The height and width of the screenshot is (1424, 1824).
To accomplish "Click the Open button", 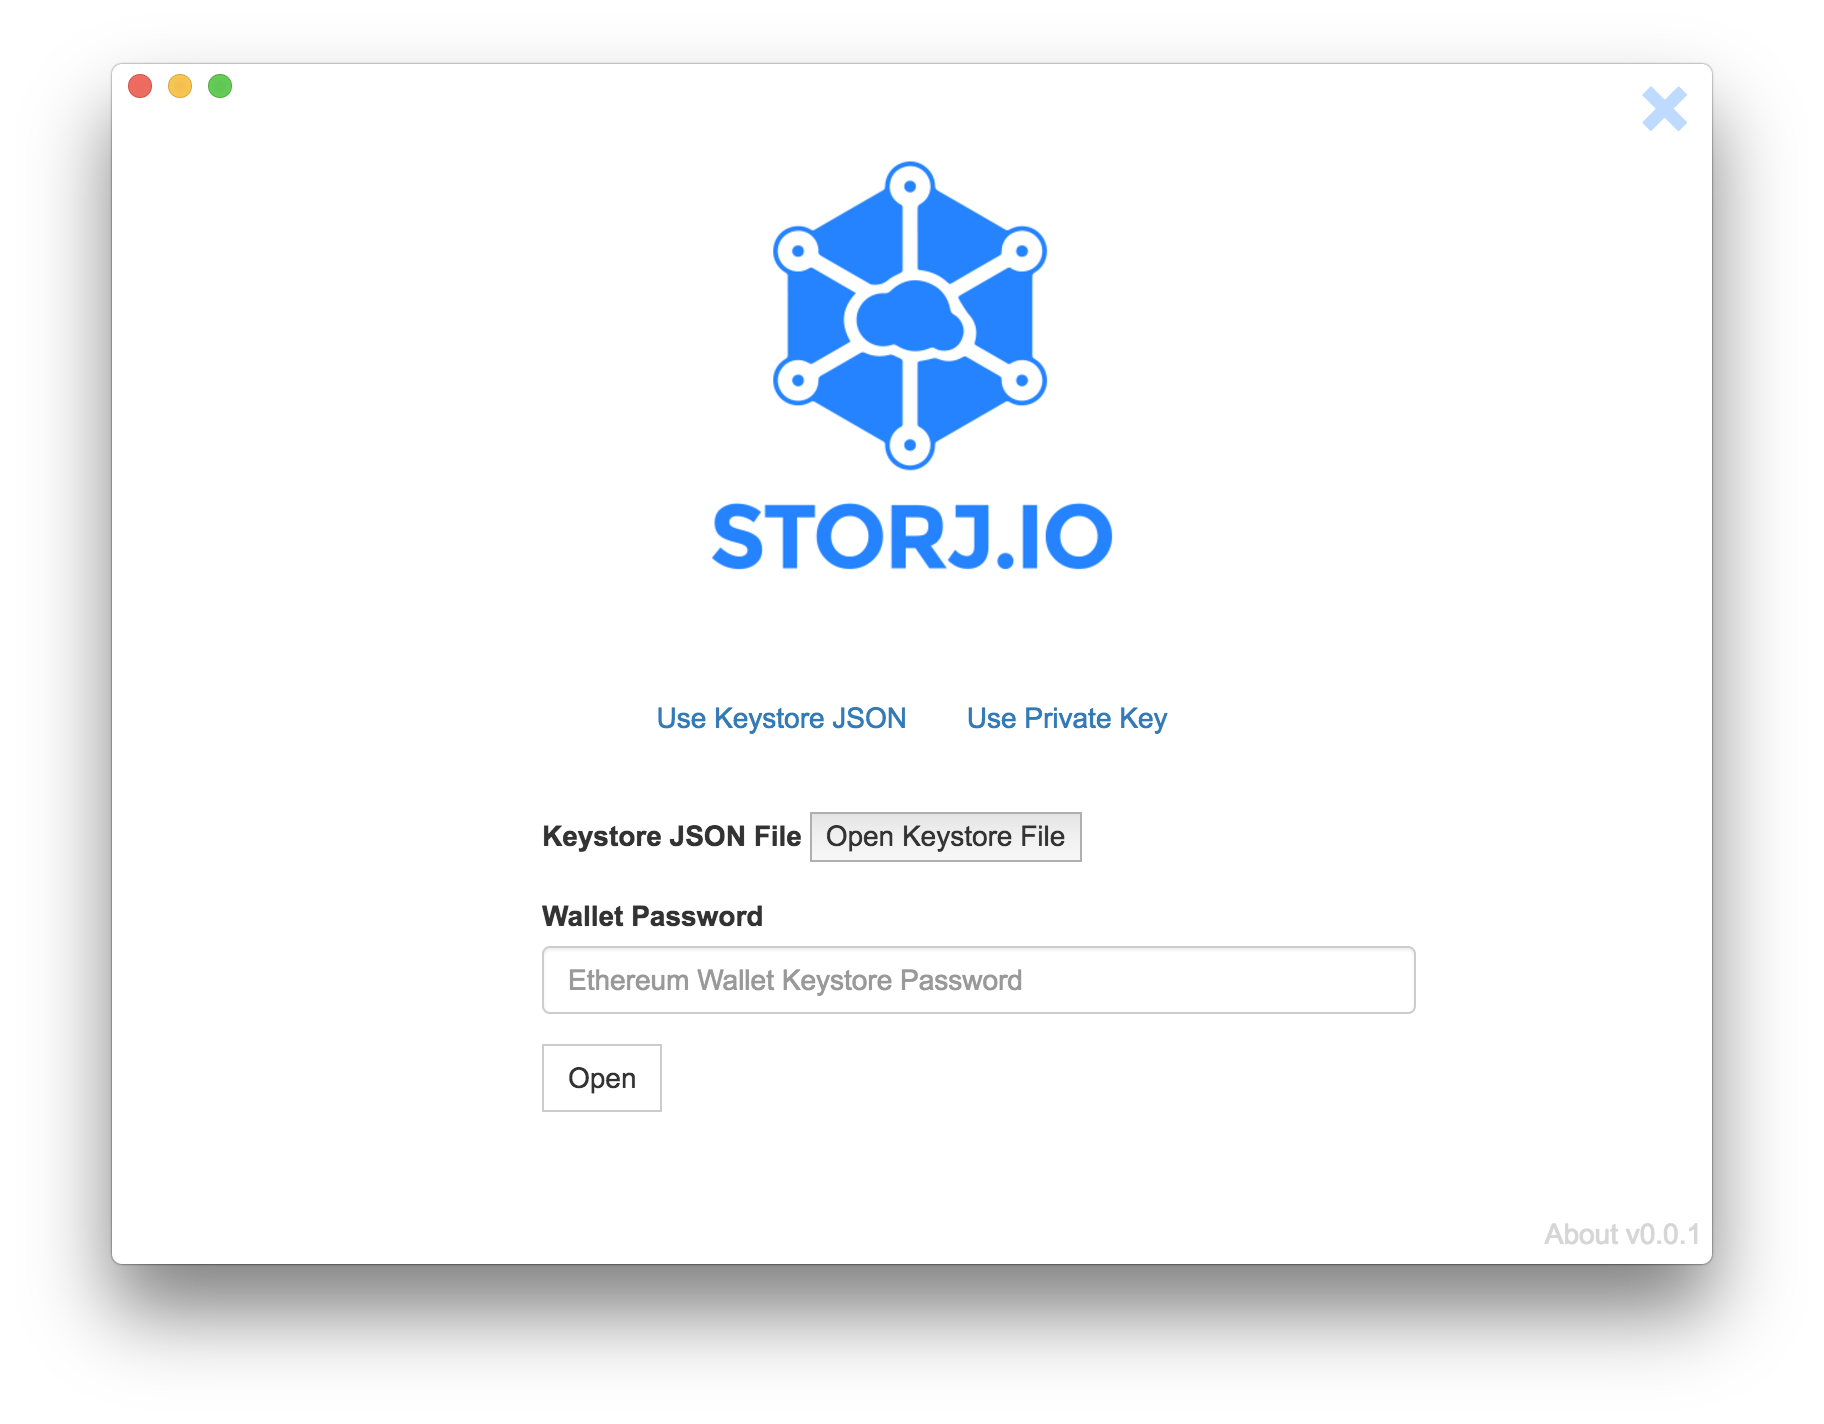I will click(x=602, y=1078).
